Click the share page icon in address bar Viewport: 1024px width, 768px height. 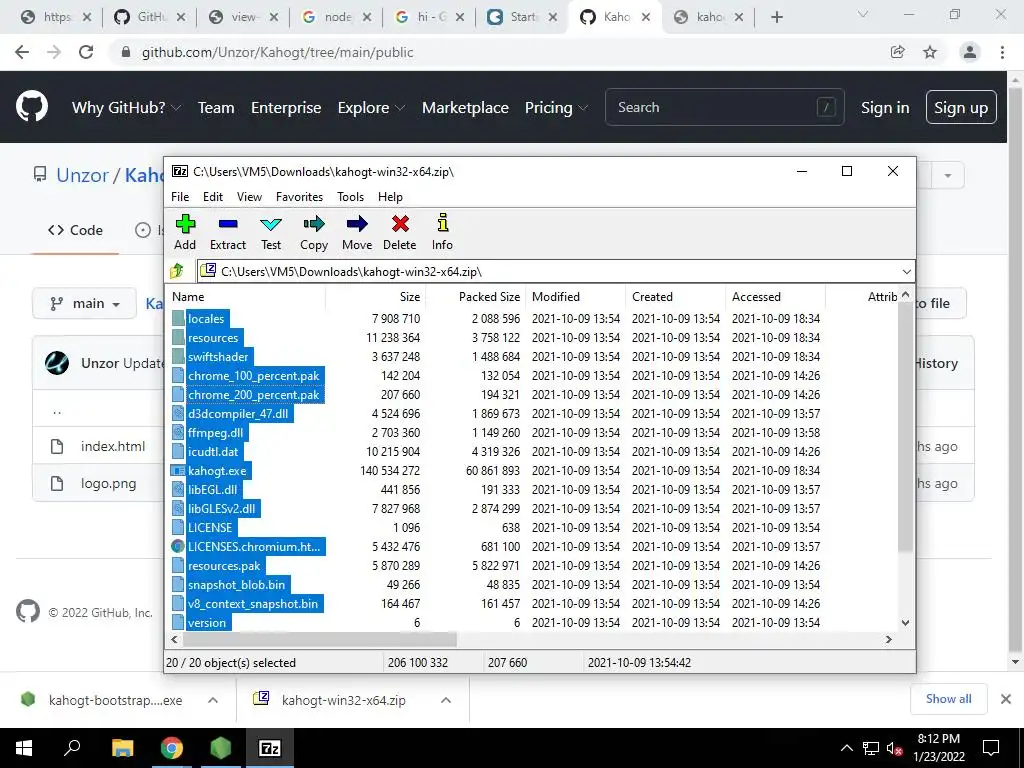point(897,52)
